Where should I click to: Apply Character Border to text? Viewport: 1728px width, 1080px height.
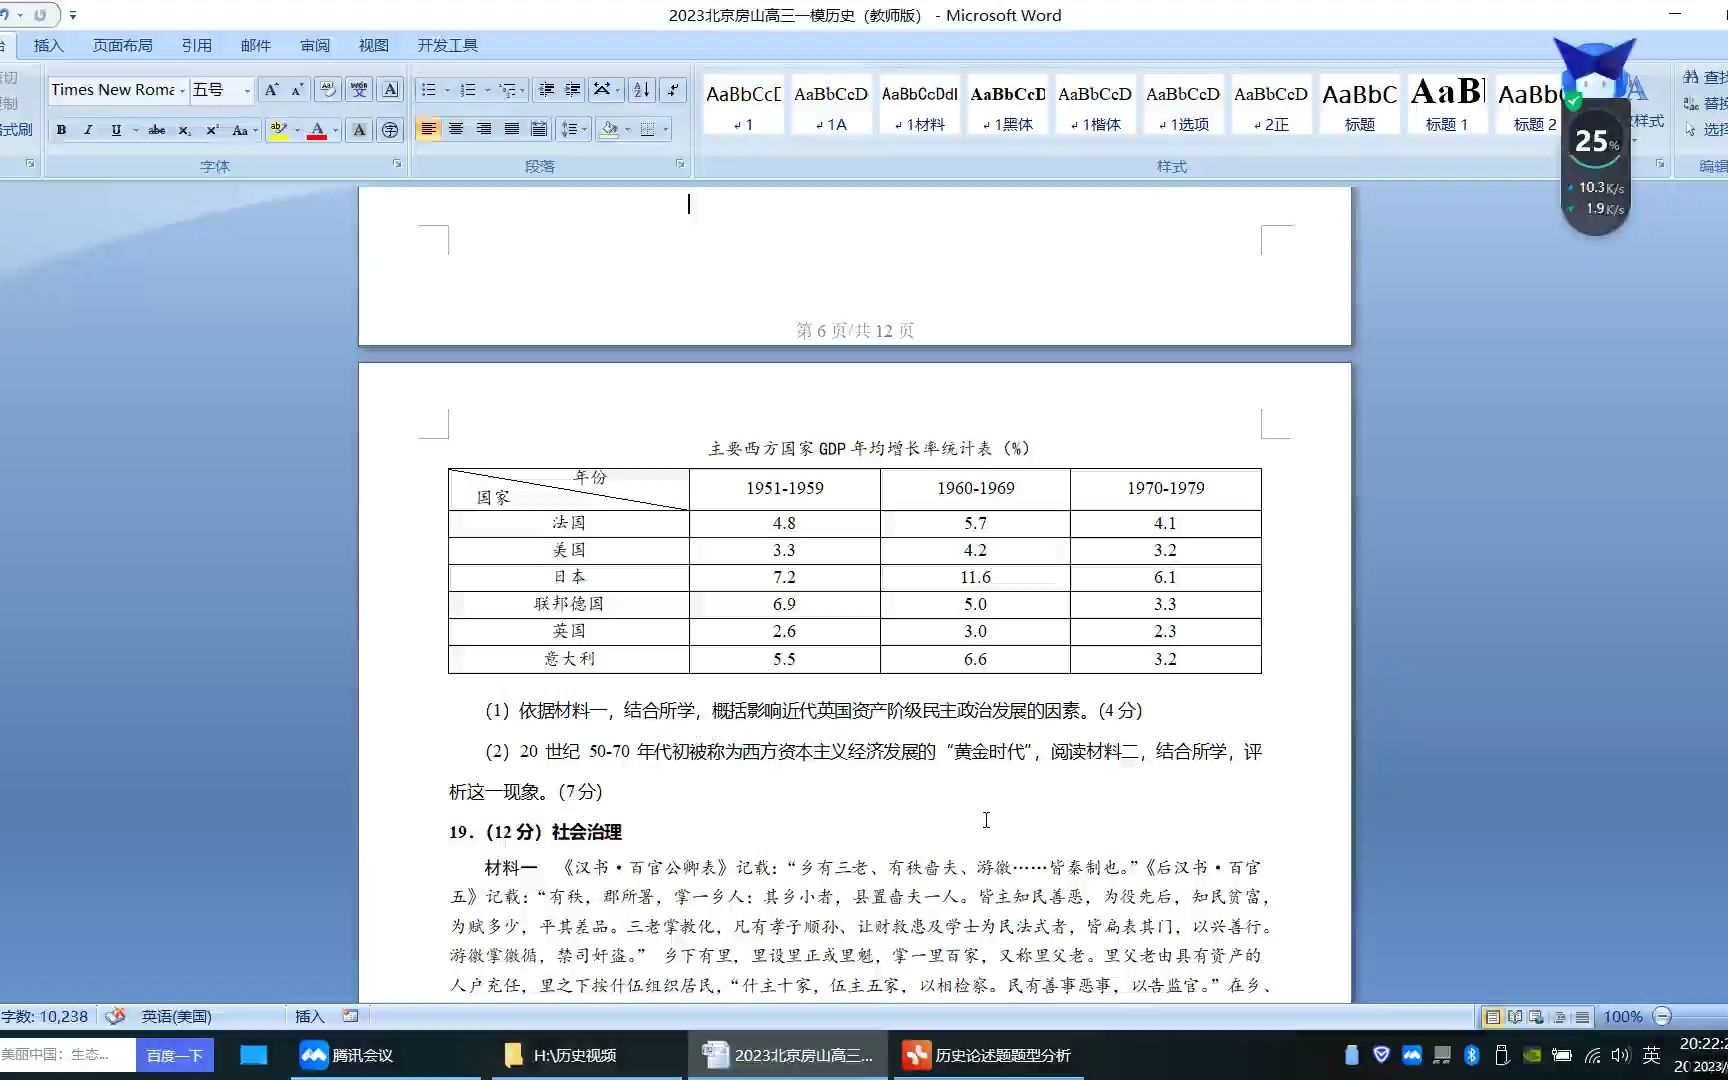click(391, 90)
